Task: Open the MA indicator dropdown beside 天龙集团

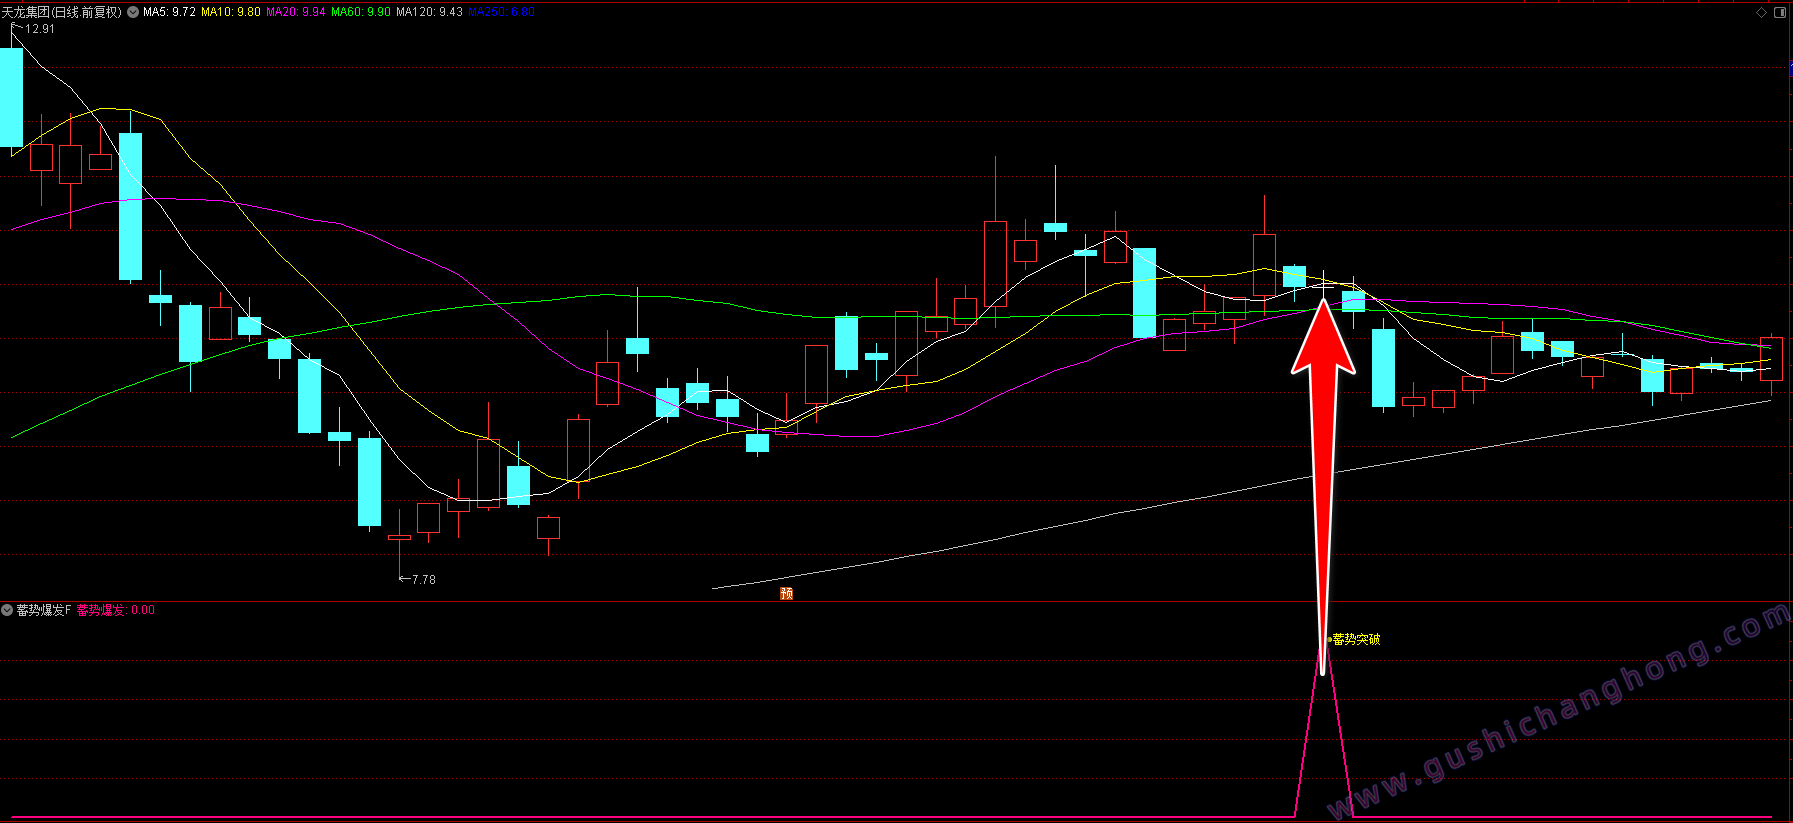Action: (133, 12)
